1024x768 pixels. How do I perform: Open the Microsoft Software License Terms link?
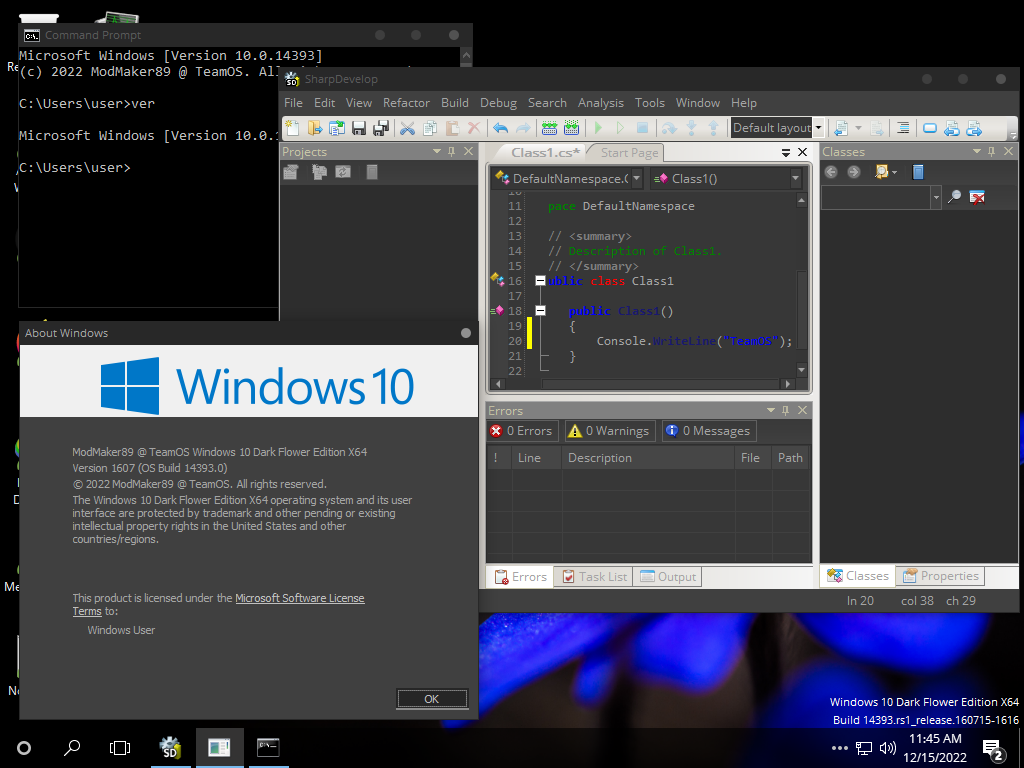point(299,598)
